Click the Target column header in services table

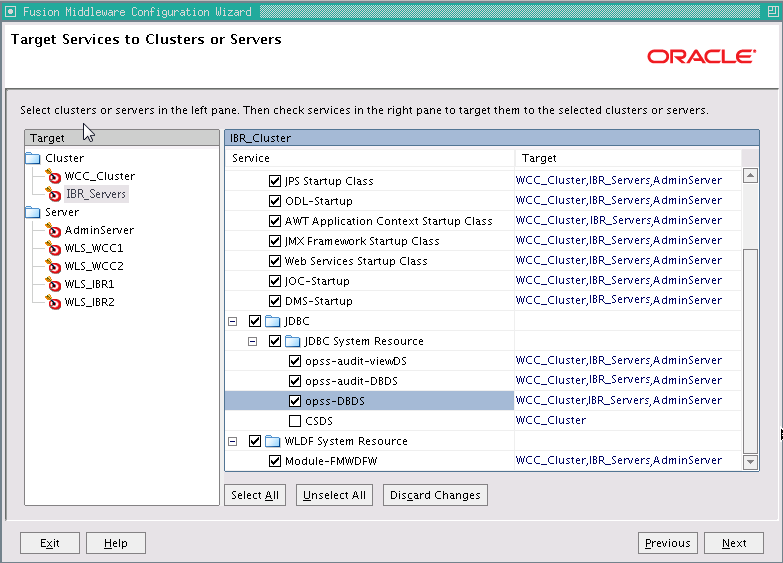(628, 158)
